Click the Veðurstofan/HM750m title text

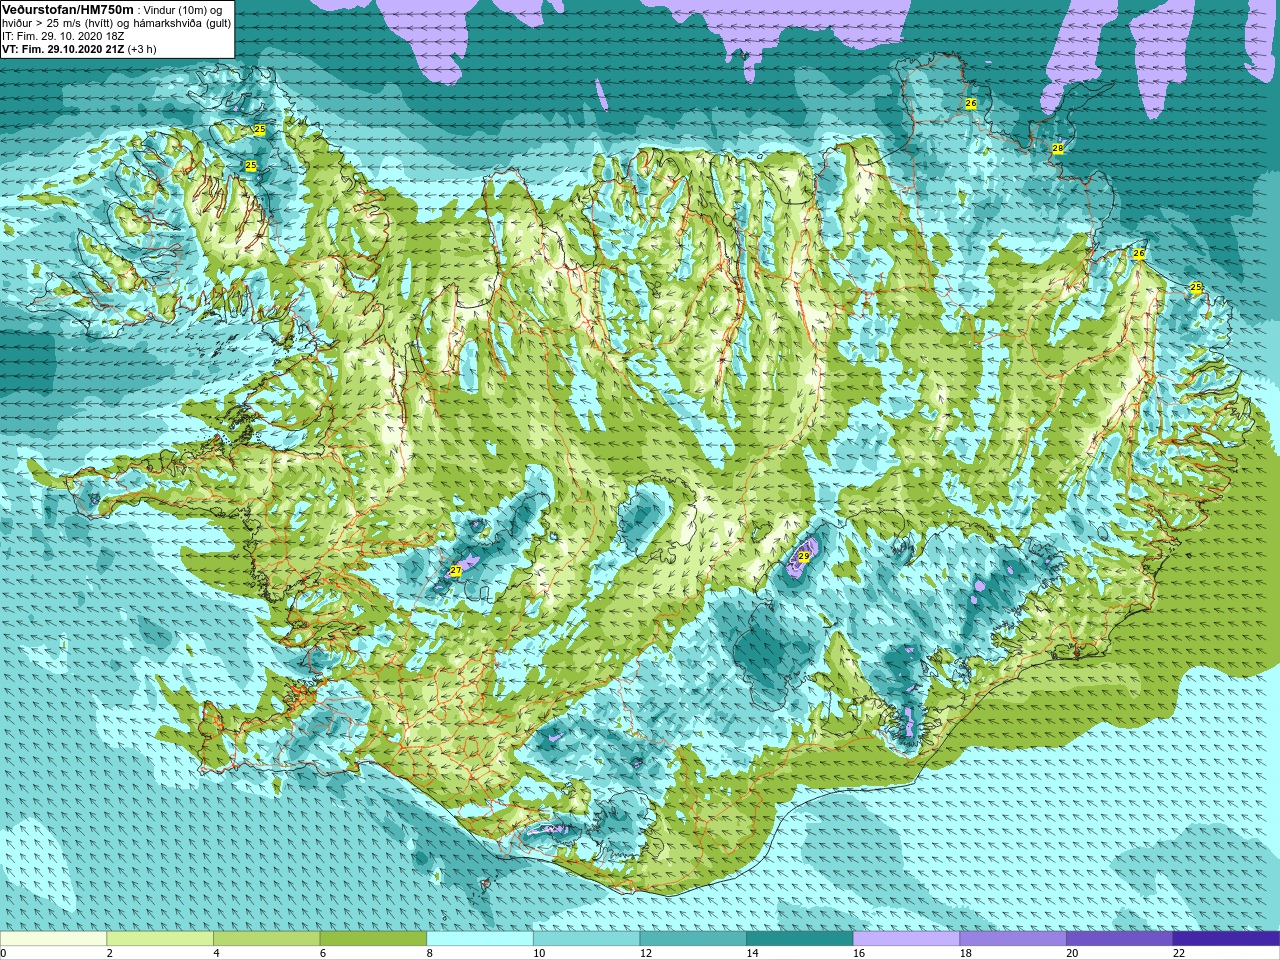(x=68, y=9)
